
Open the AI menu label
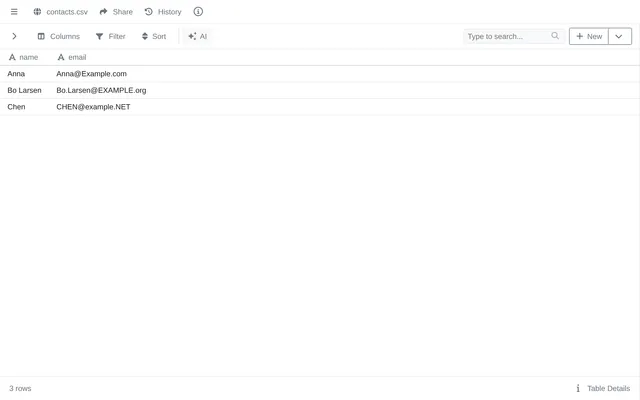pos(203,36)
